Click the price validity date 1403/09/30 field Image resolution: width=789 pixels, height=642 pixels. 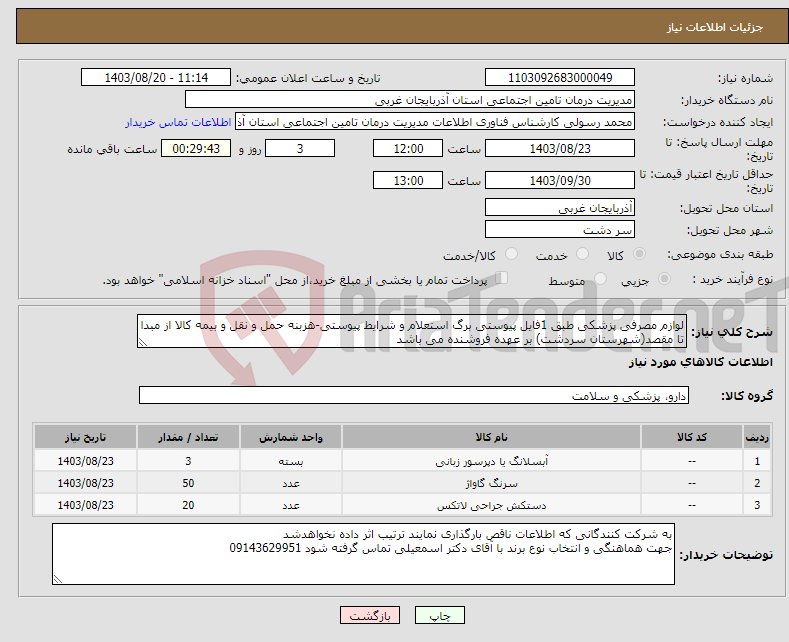click(x=560, y=180)
